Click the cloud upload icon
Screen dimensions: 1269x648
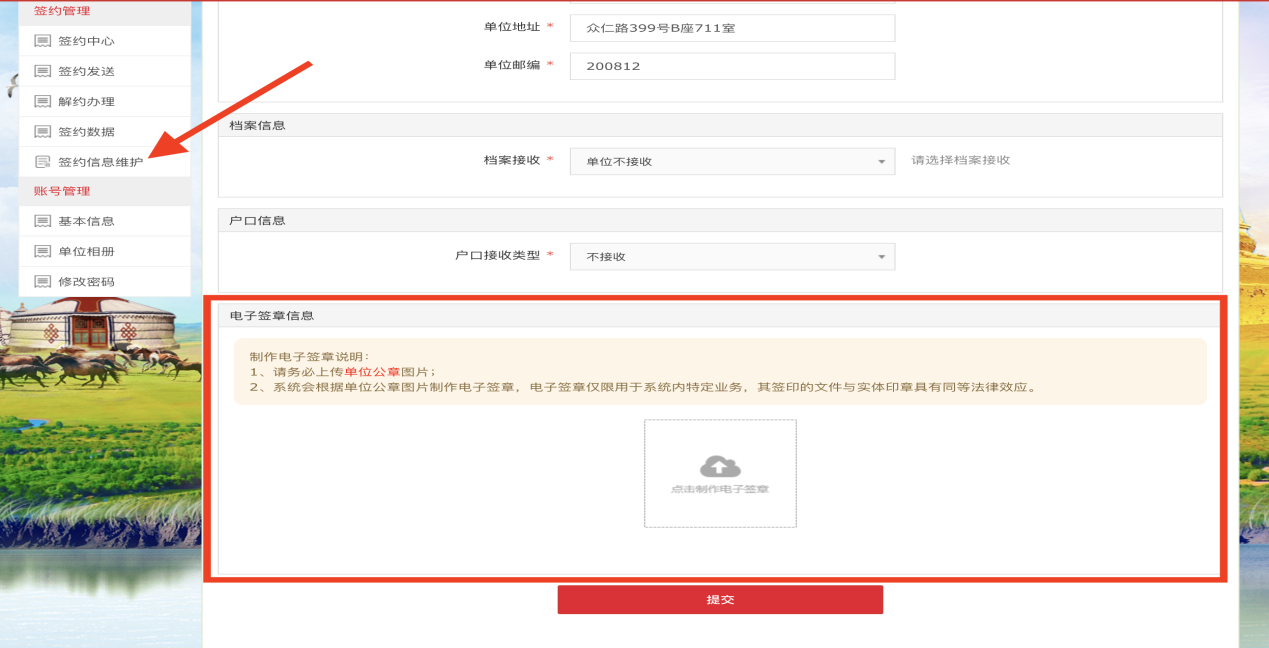coord(720,466)
